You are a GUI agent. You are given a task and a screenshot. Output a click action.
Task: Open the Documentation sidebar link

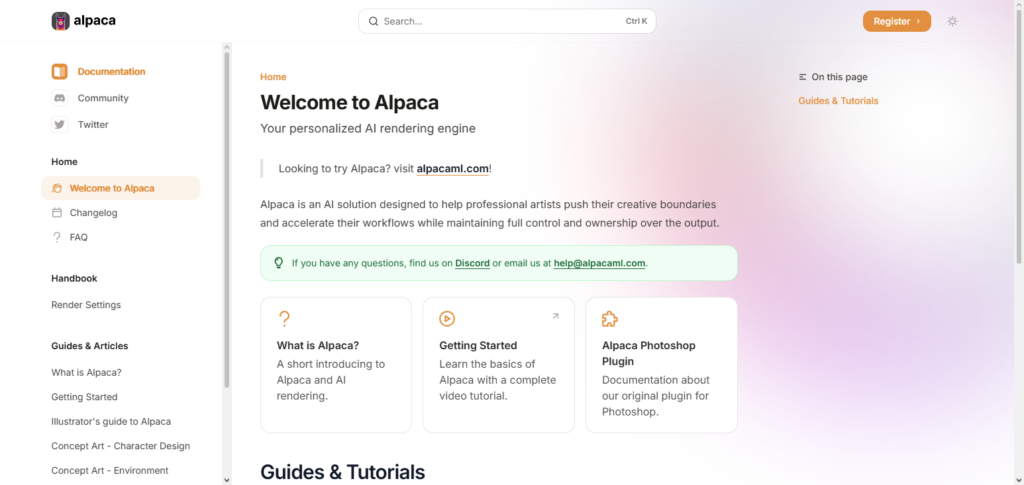[111, 71]
